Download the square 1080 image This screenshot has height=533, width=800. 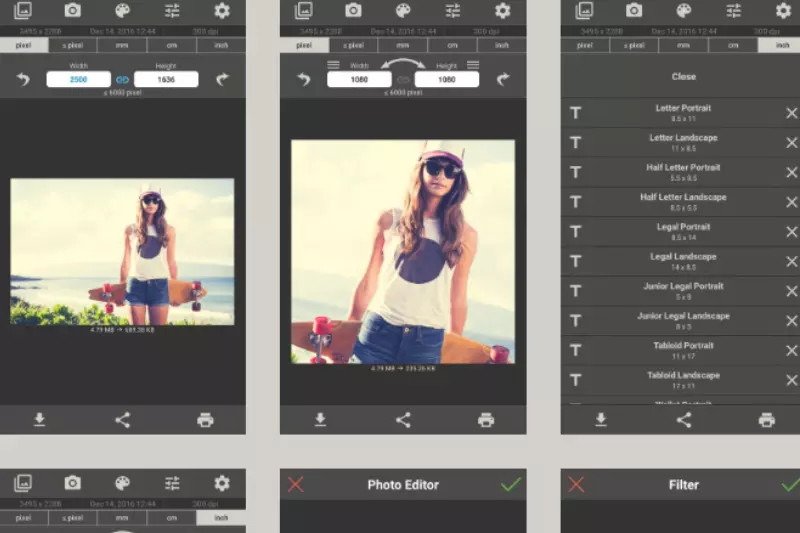click(x=320, y=420)
